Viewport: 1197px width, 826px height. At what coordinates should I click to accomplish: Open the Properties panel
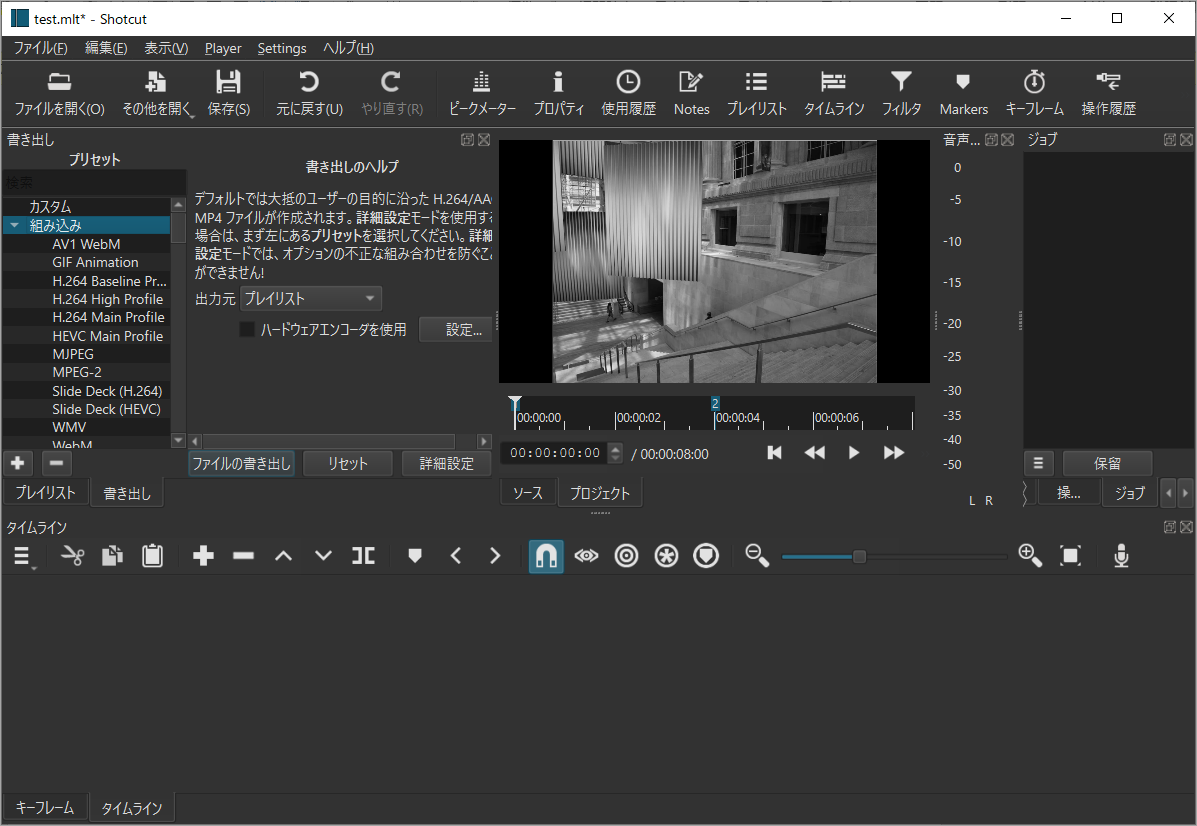[558, 93]
